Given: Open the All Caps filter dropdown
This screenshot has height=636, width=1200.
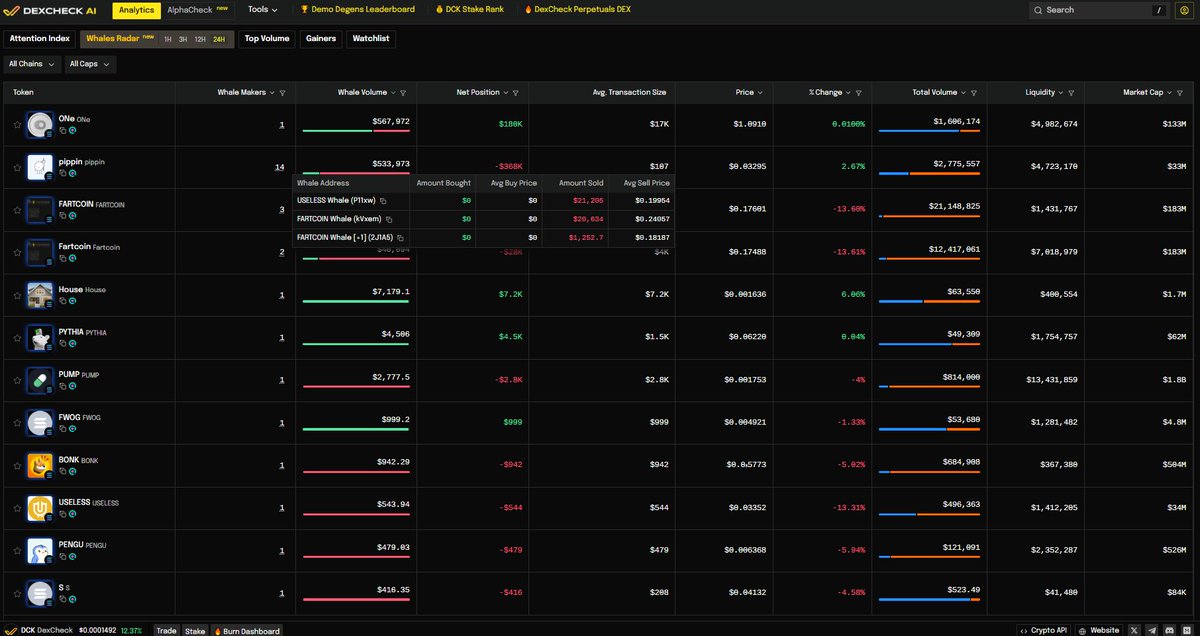Looking at the screenshot, I should (91, 64).
